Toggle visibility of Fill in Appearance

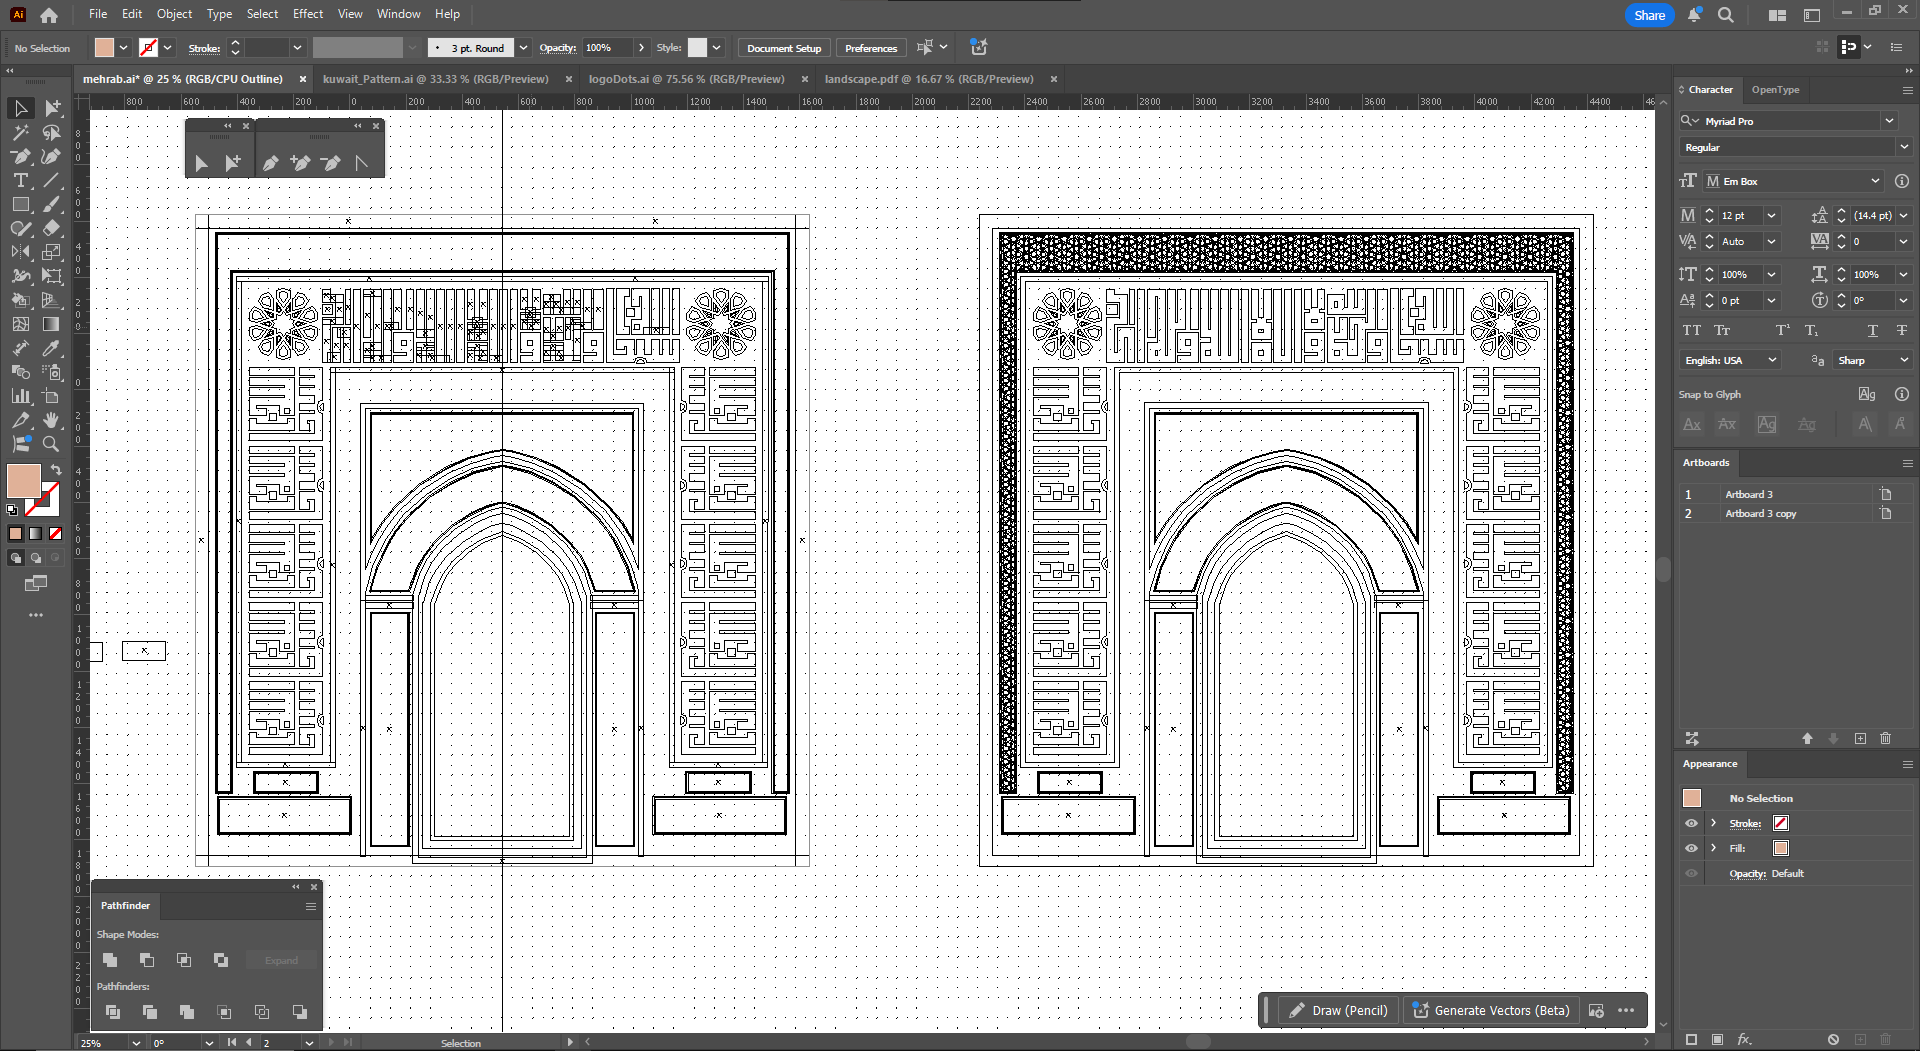click(x=1691, y=848)
